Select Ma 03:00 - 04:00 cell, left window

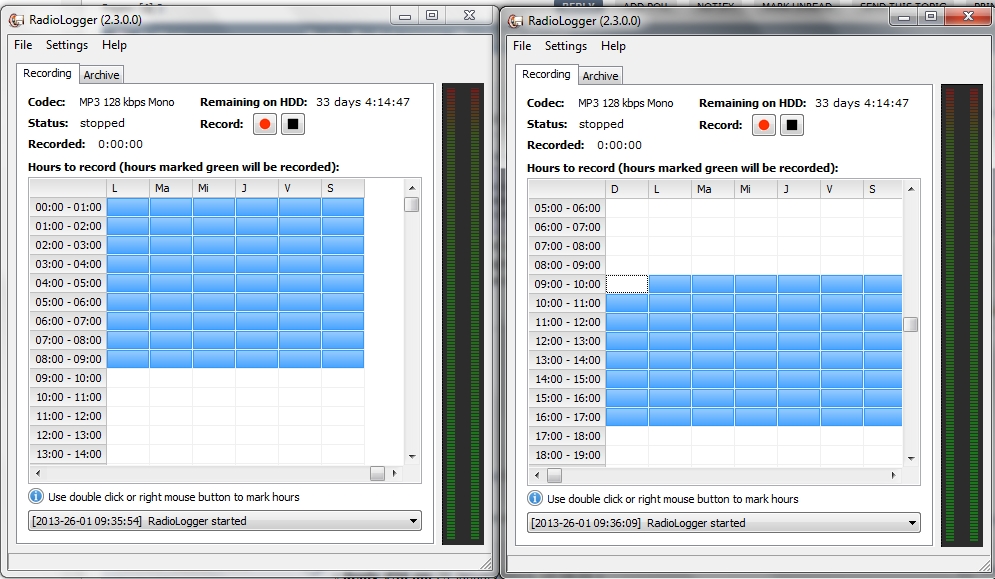[x=171, y=264]
